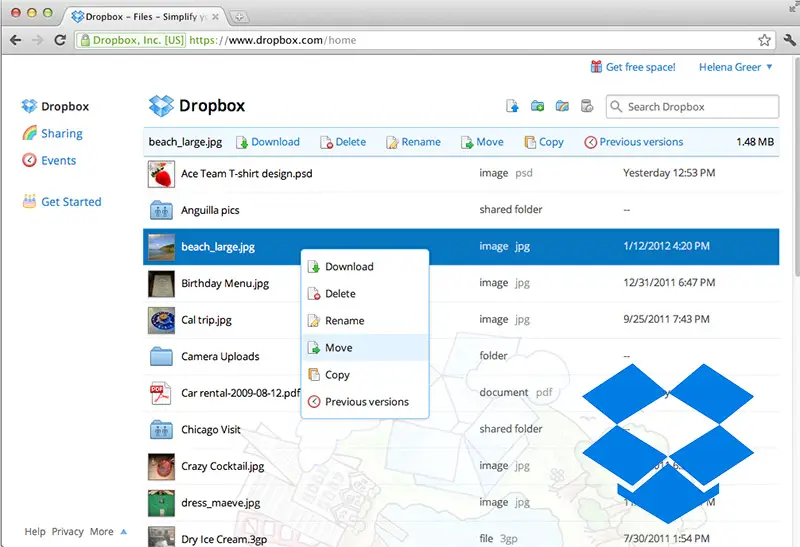800x547 pixels.
Task: Select the Dry Ice Cream.3gp file name
Action: click(x=224, y=539)
